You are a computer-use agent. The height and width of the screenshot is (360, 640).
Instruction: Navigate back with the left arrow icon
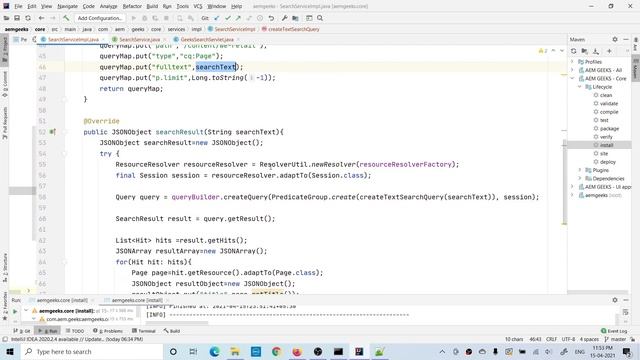(41, 18)
